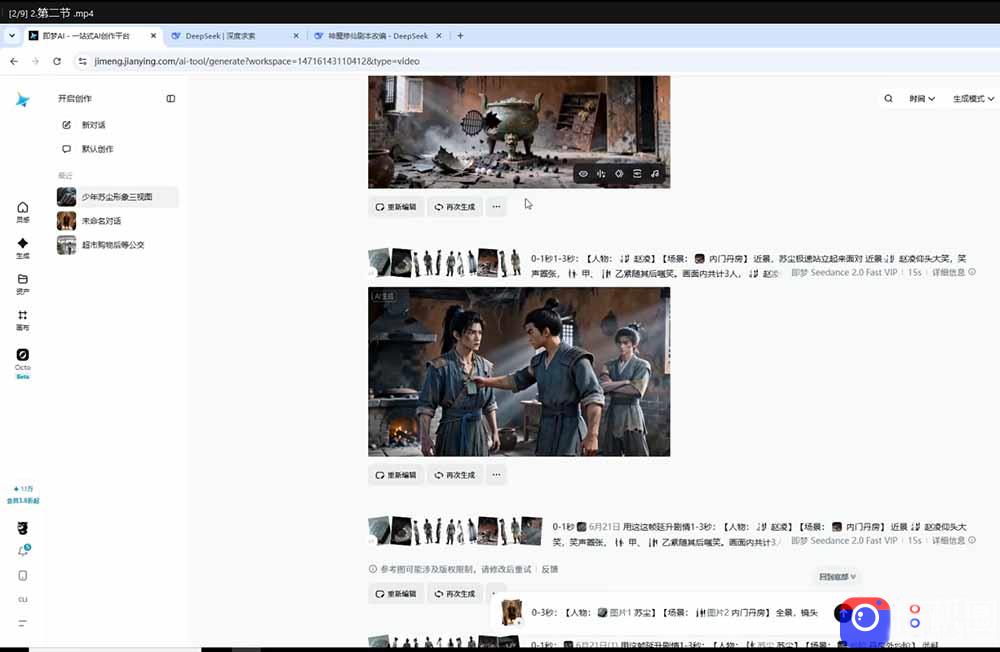Image resolution: width=1000 pixels, height=652 pixels.
Task: Close the DeepSeek 深度求索 tab
Action: tap(296, 36)
